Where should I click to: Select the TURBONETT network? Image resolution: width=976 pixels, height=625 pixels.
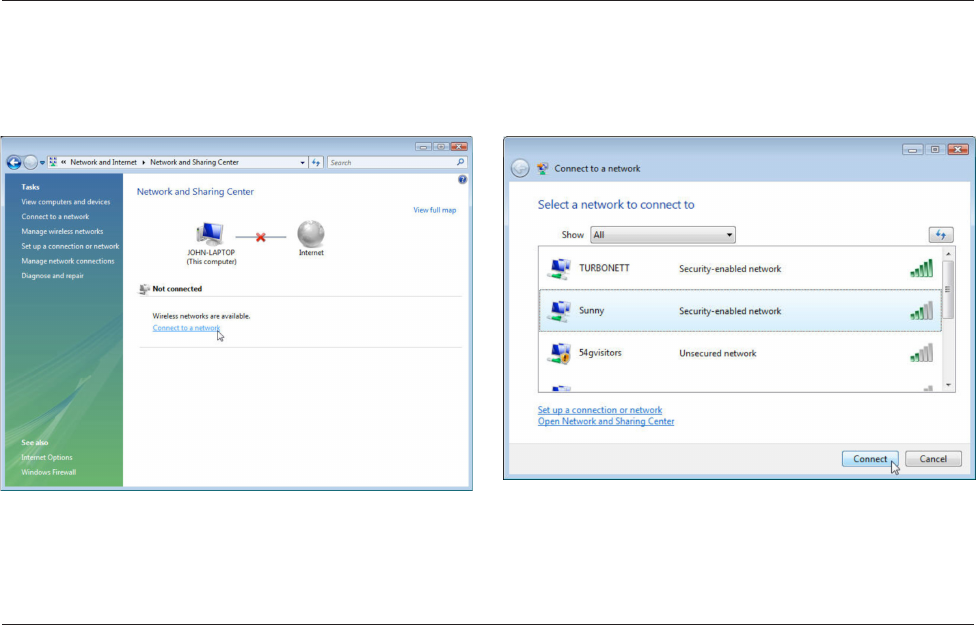point(740,269)
